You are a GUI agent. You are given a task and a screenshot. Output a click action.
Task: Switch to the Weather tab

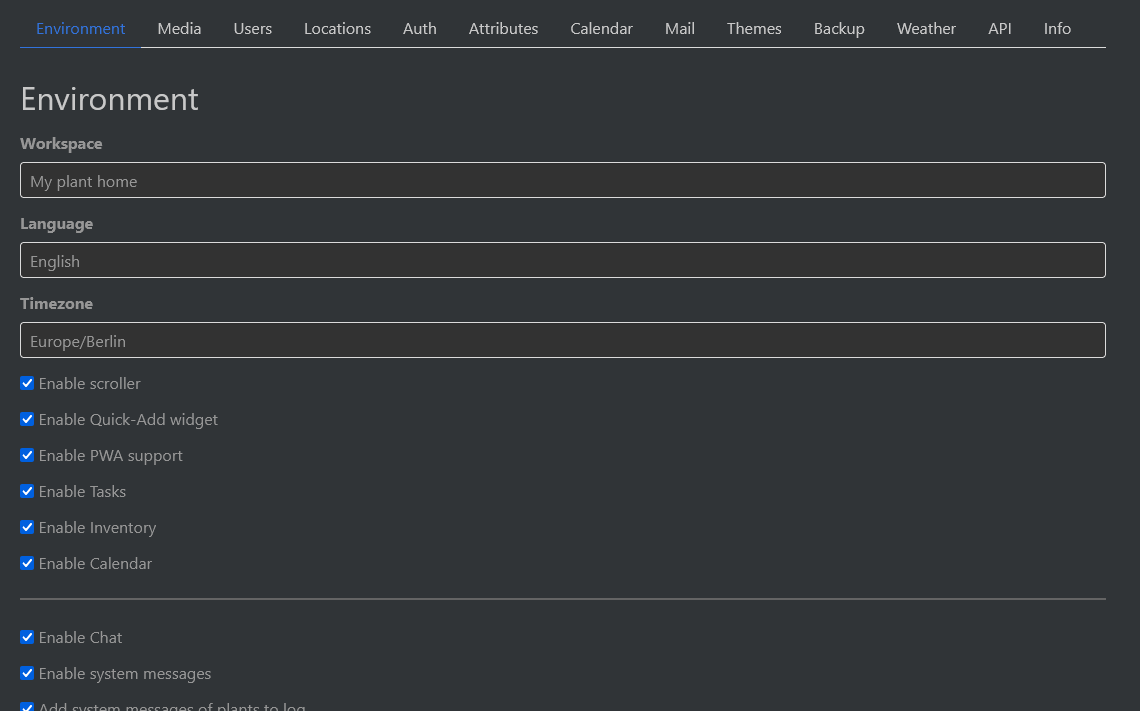click(x=925, y=28)
